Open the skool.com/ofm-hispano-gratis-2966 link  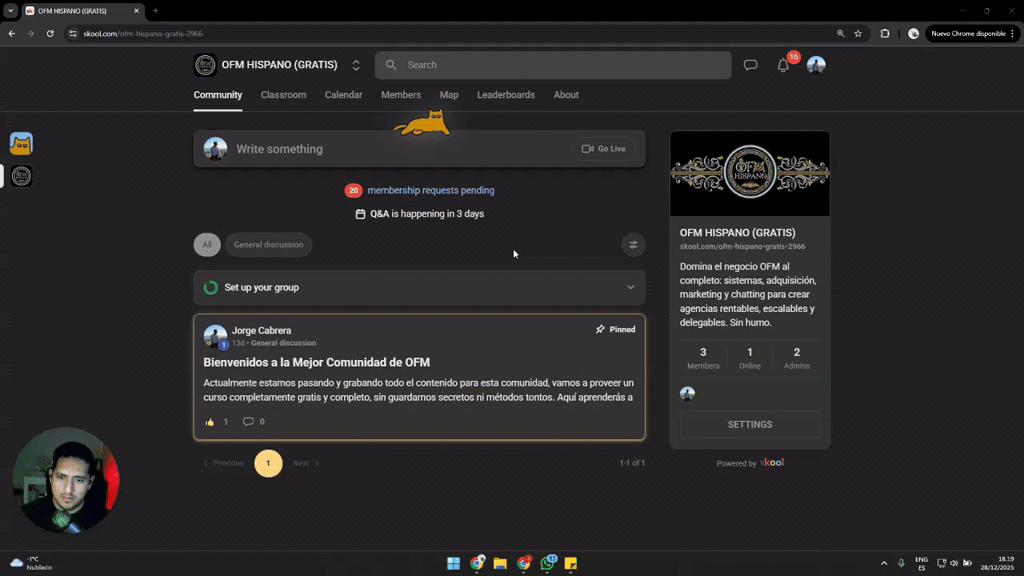[x=742, y=246]
